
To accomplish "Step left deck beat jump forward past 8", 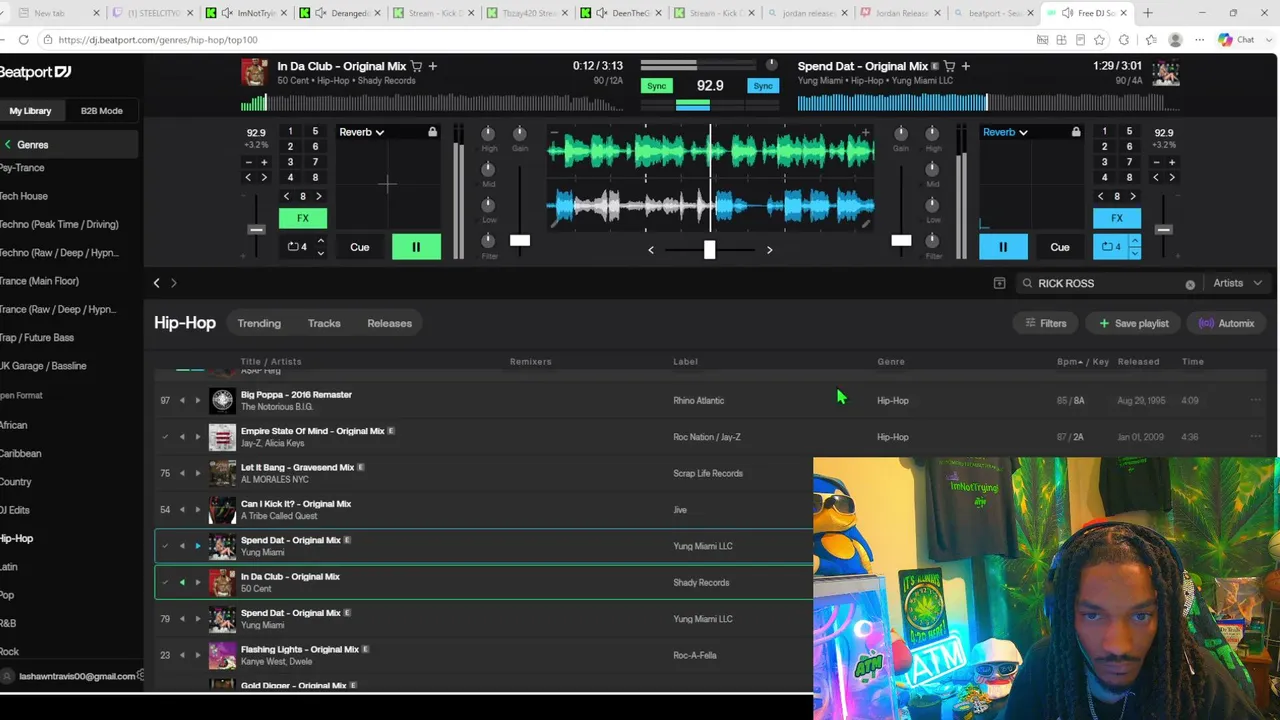I will (319, 197).
